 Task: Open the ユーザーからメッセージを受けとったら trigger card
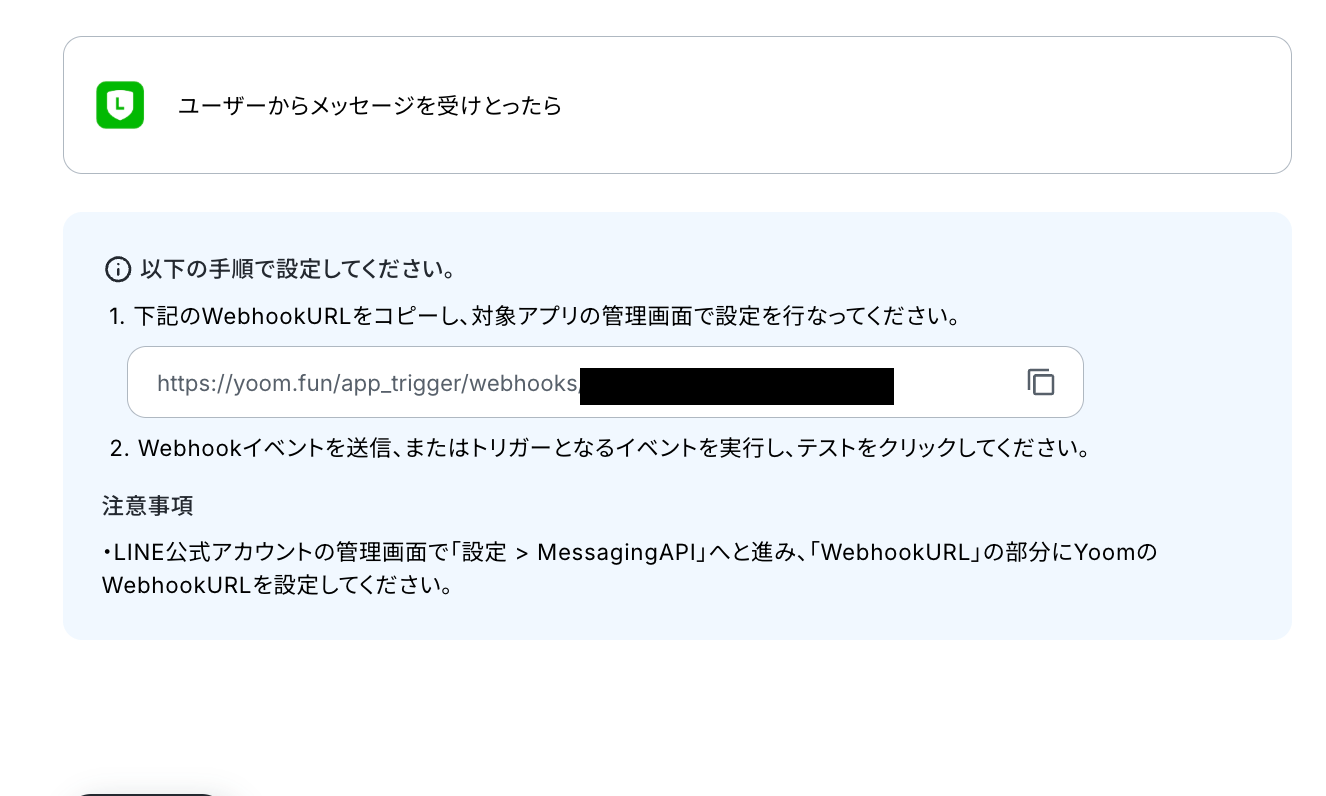tap(677, 105)
